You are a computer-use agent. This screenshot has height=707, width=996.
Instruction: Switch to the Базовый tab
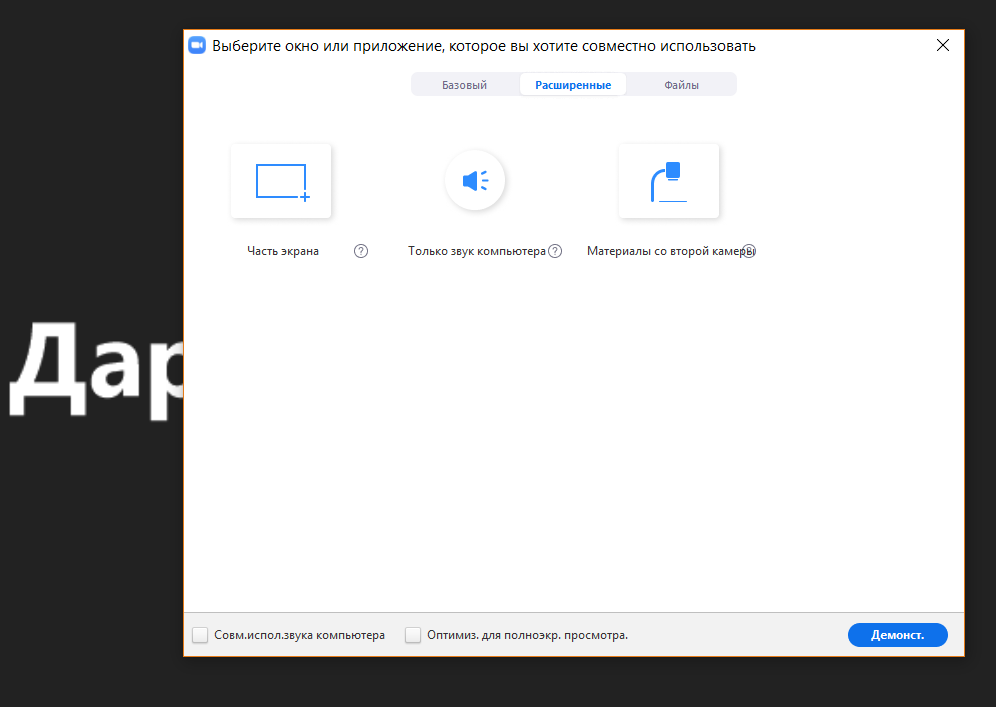tap(465, 84)
